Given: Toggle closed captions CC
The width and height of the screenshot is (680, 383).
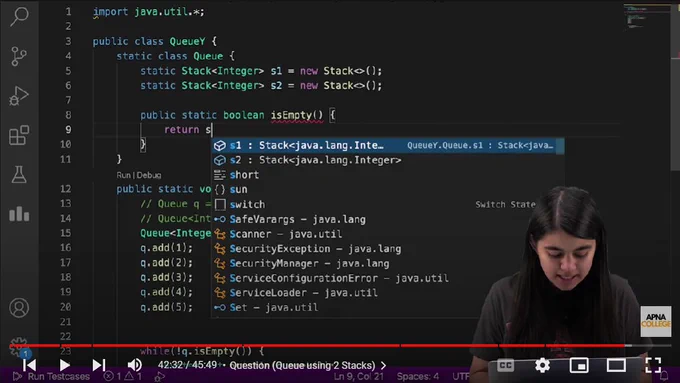Looking at the screenshot, I should pos(506,365).
